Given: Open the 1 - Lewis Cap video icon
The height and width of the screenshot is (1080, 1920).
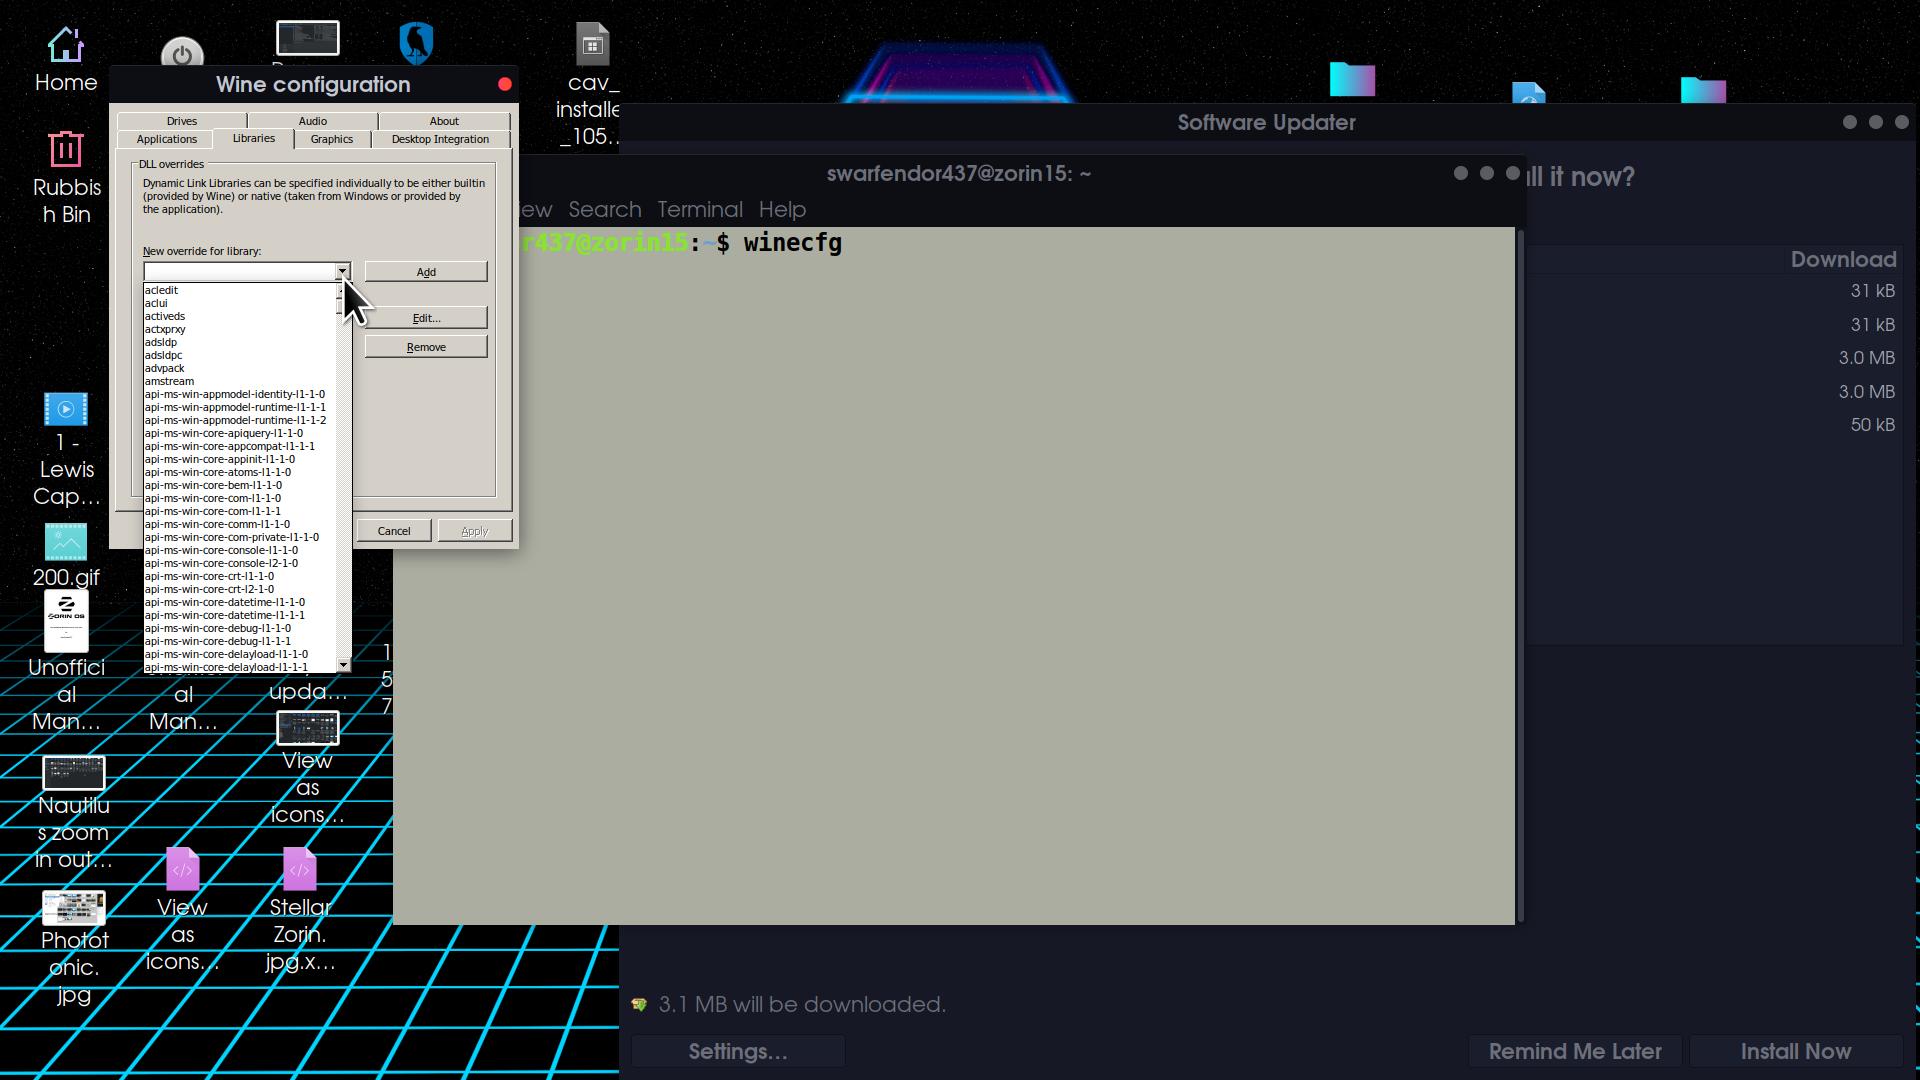Looking at the screenshot, I should (66, 410).
